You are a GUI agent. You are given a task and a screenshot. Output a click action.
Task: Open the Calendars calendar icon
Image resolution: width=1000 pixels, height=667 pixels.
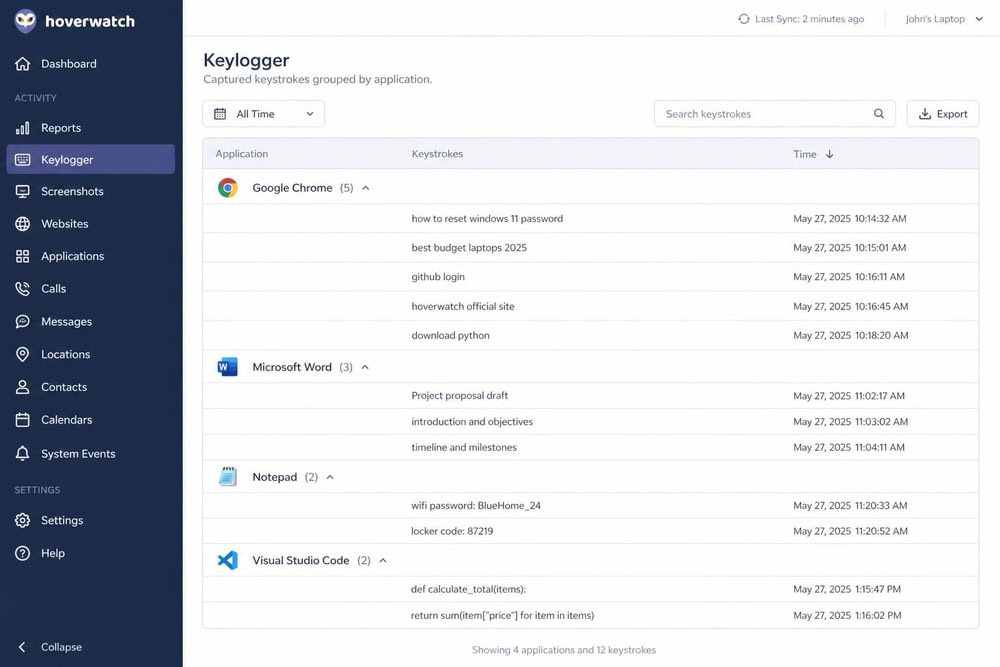(22, 420)
